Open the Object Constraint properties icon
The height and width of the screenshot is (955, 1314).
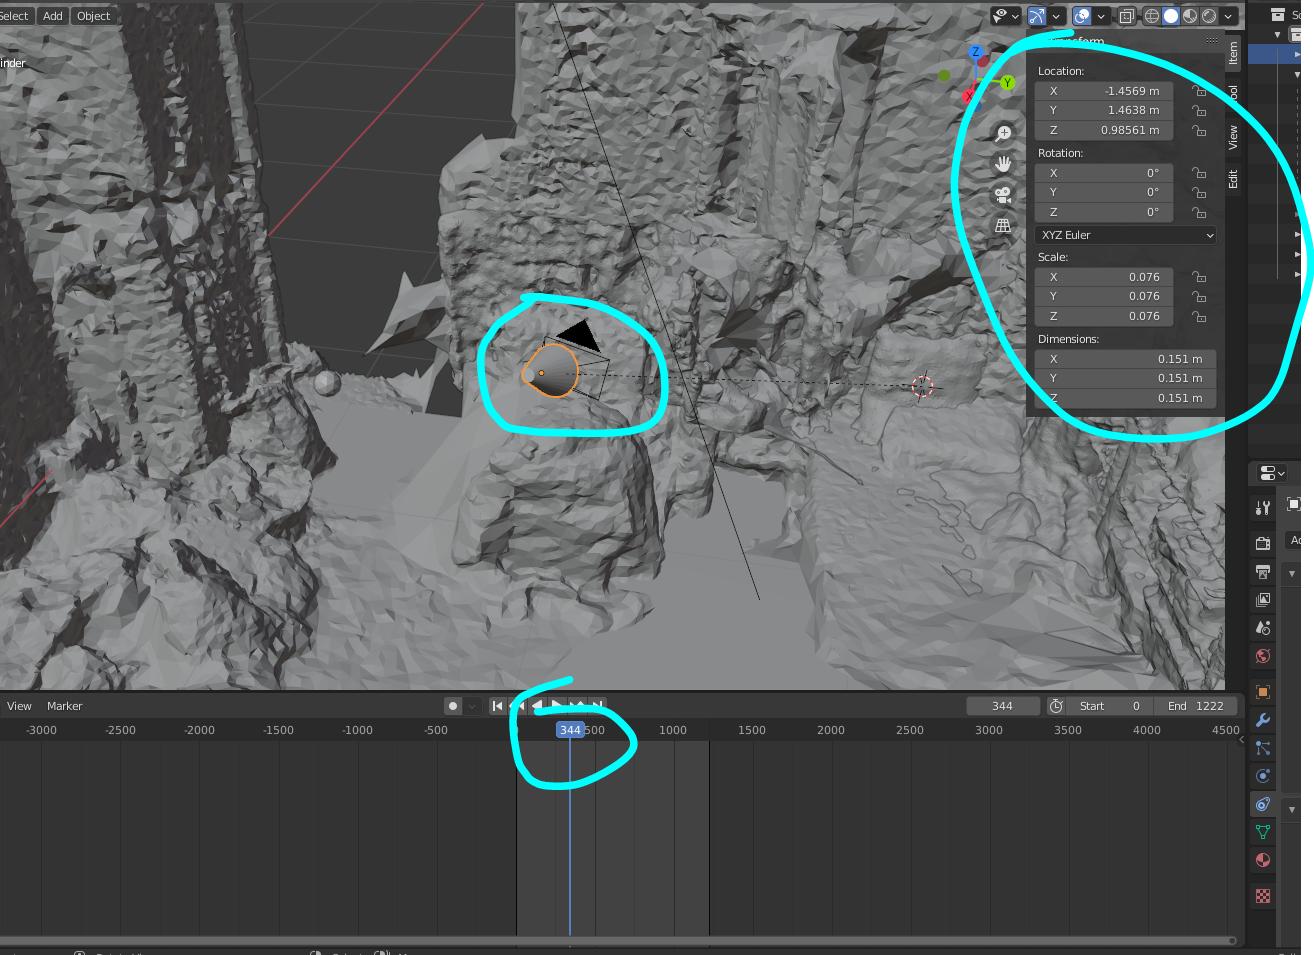(x=1263, y=804)
